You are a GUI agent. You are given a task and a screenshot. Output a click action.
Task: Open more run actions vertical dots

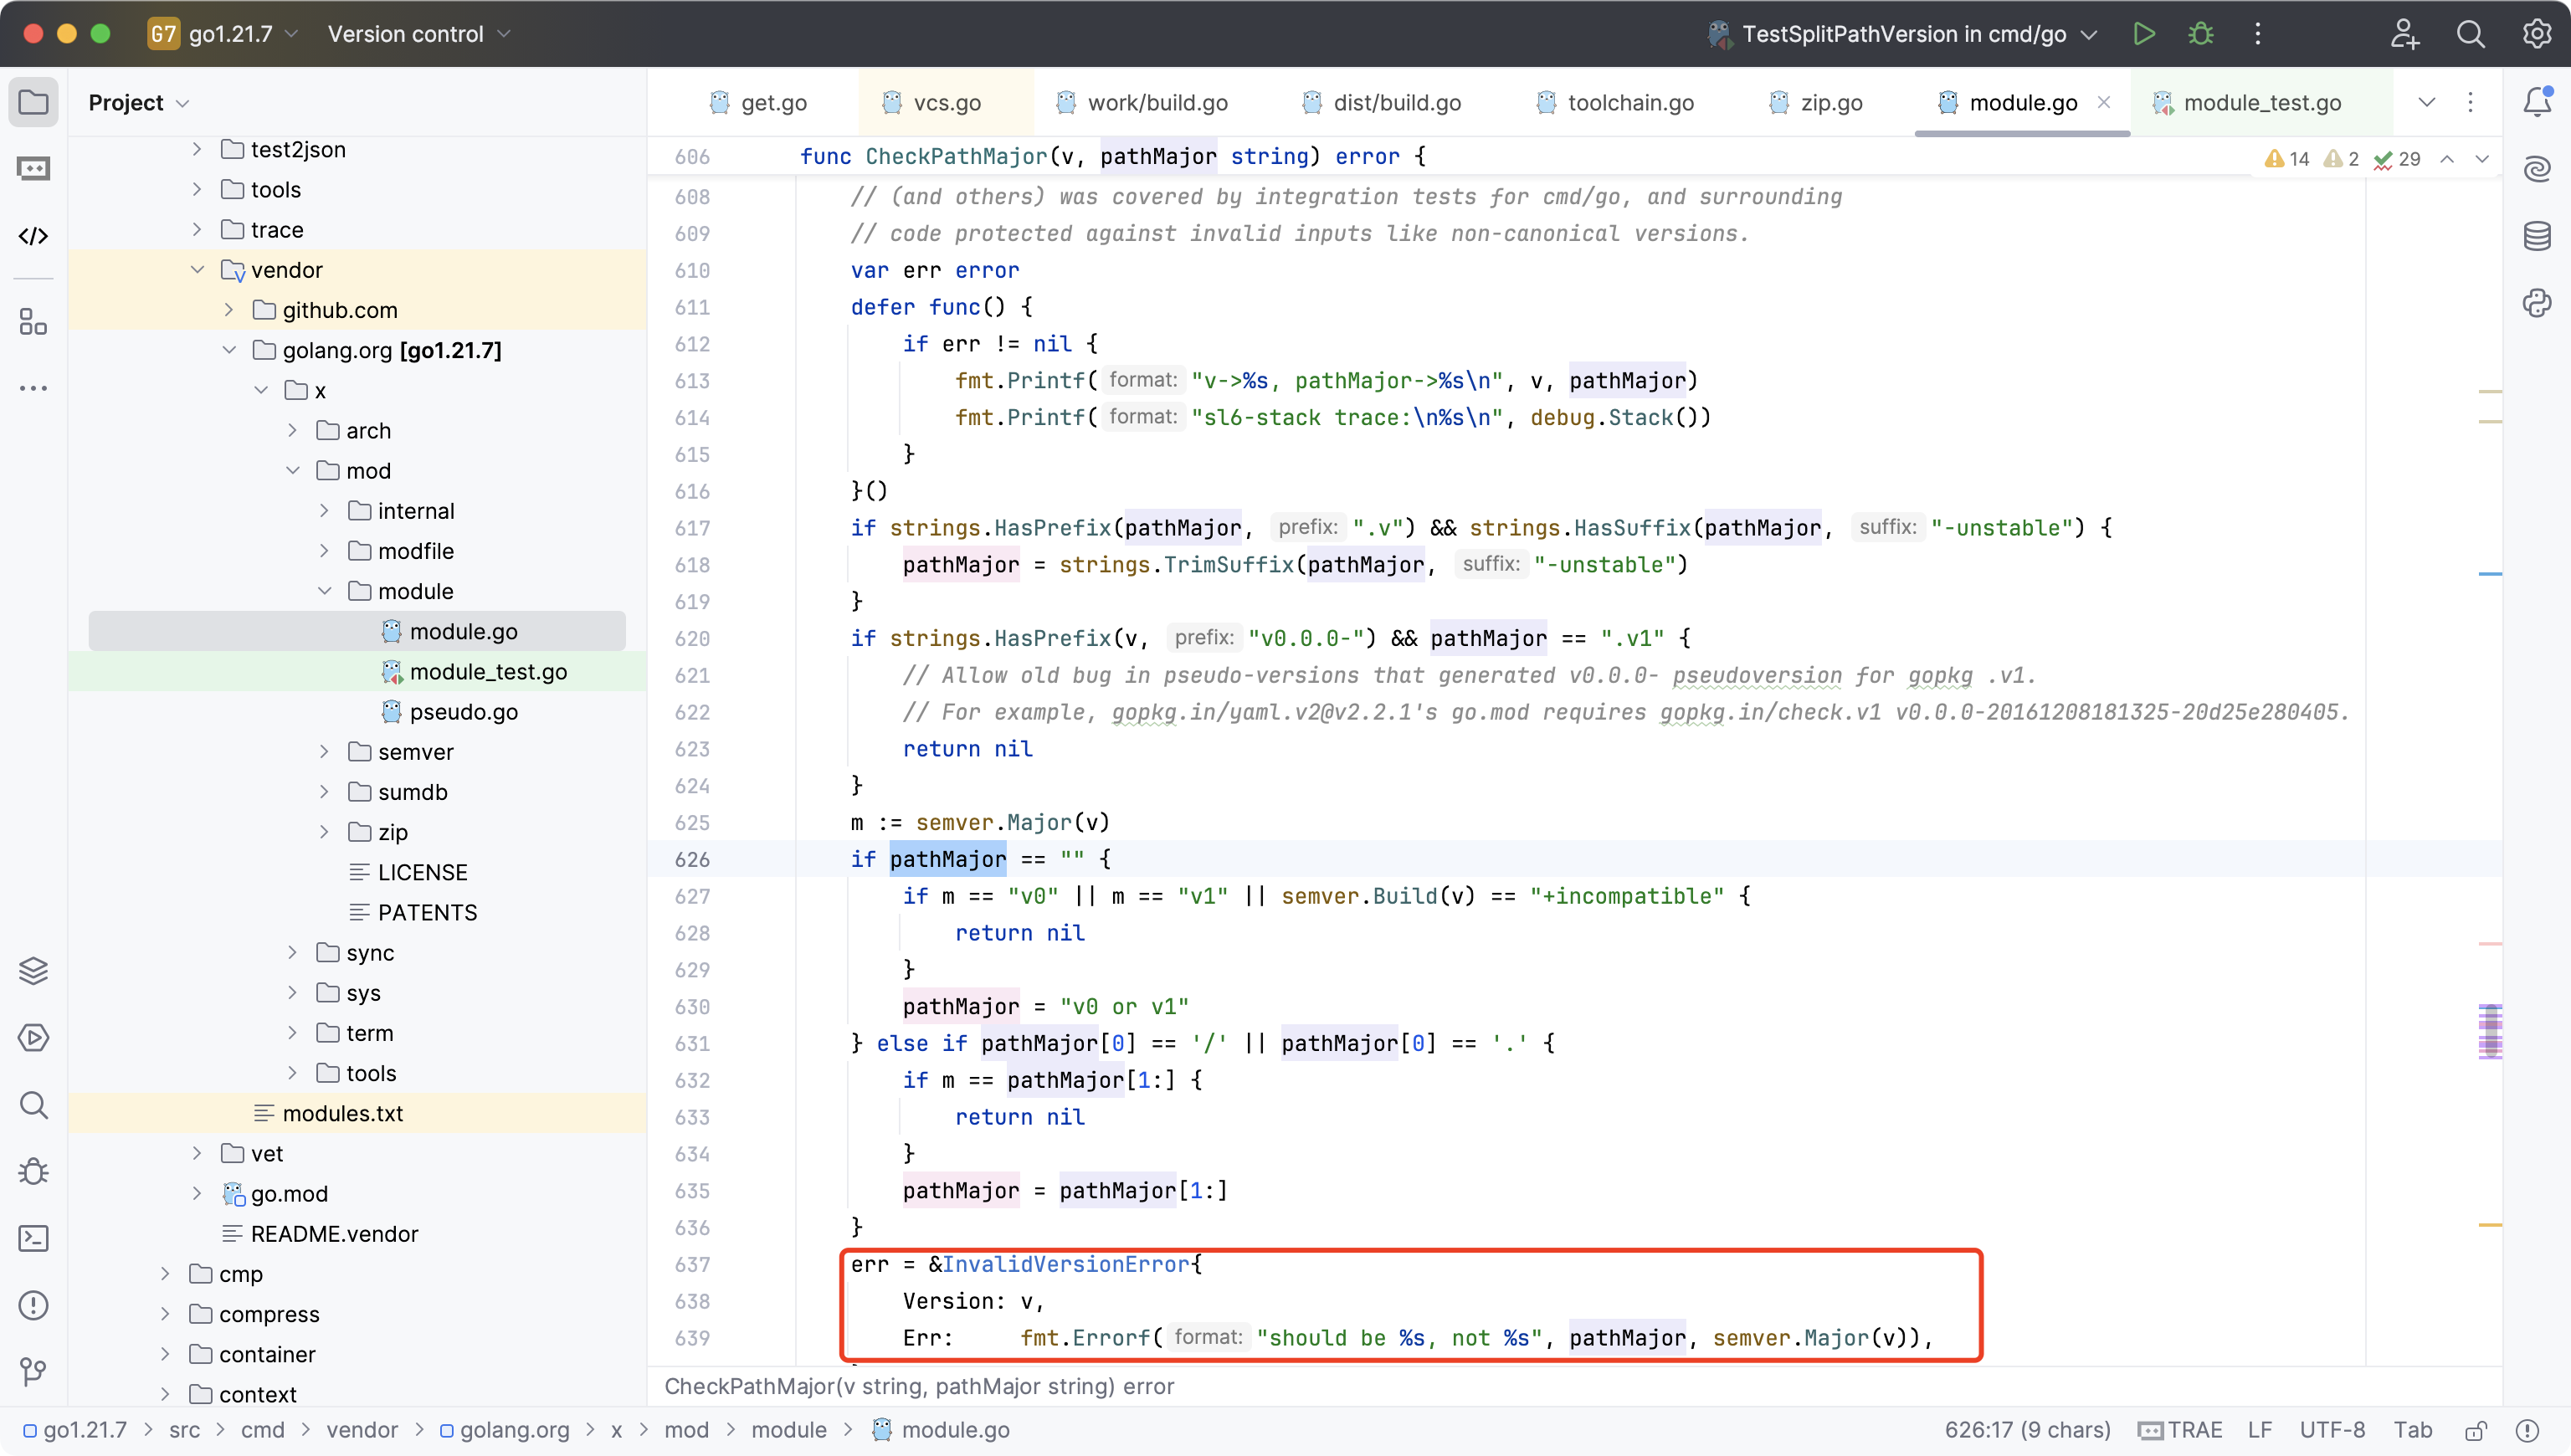pos(2257,34)
